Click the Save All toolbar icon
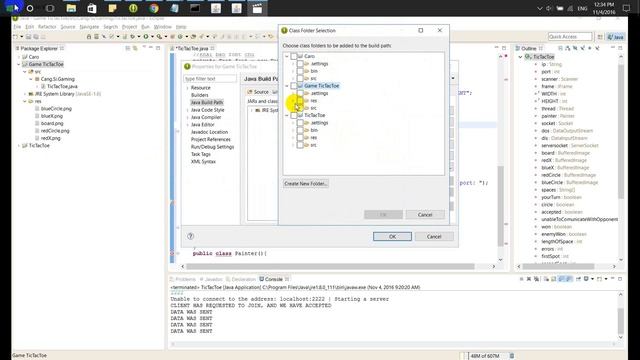The image size is (640, 360). click(36, 37)
